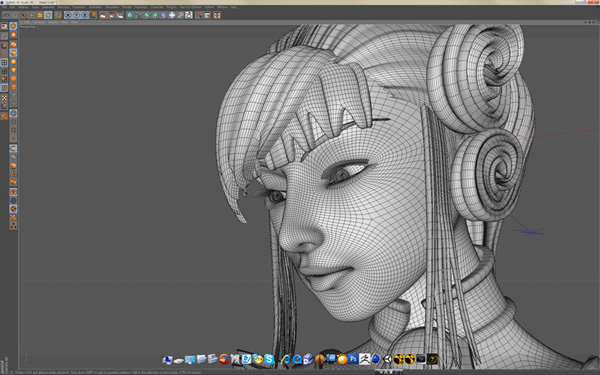
Task: Click the L-shaped Object Axis mode icon
Action: tap(4, 54)
